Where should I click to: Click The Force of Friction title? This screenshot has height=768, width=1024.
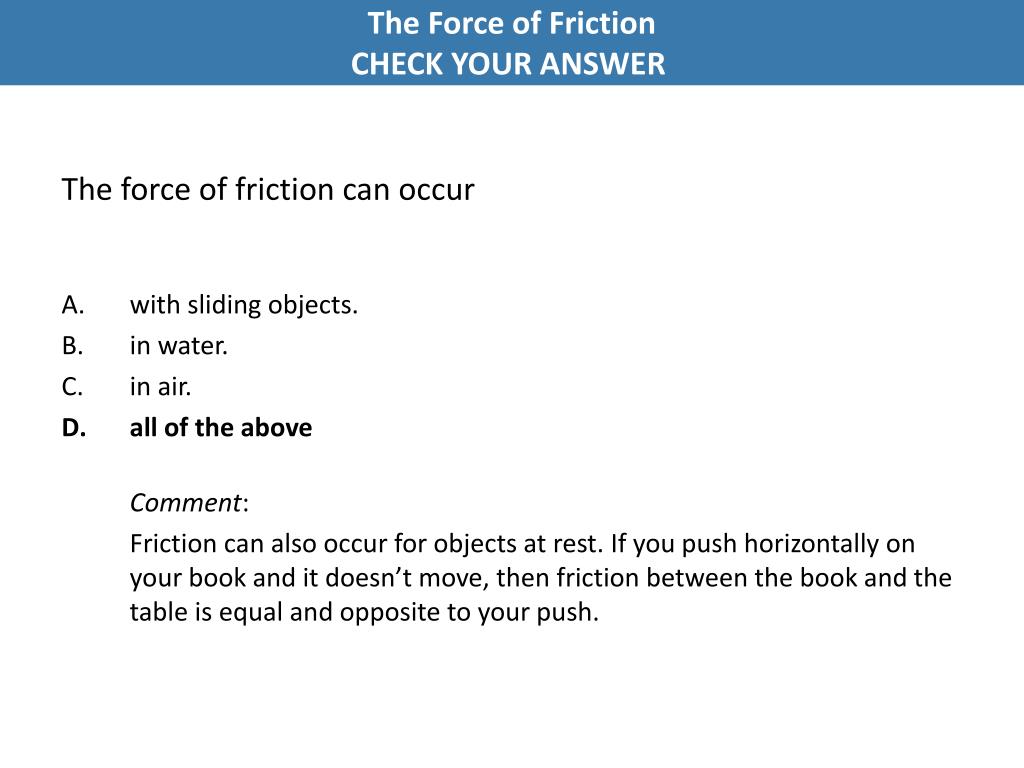point(511,24)
